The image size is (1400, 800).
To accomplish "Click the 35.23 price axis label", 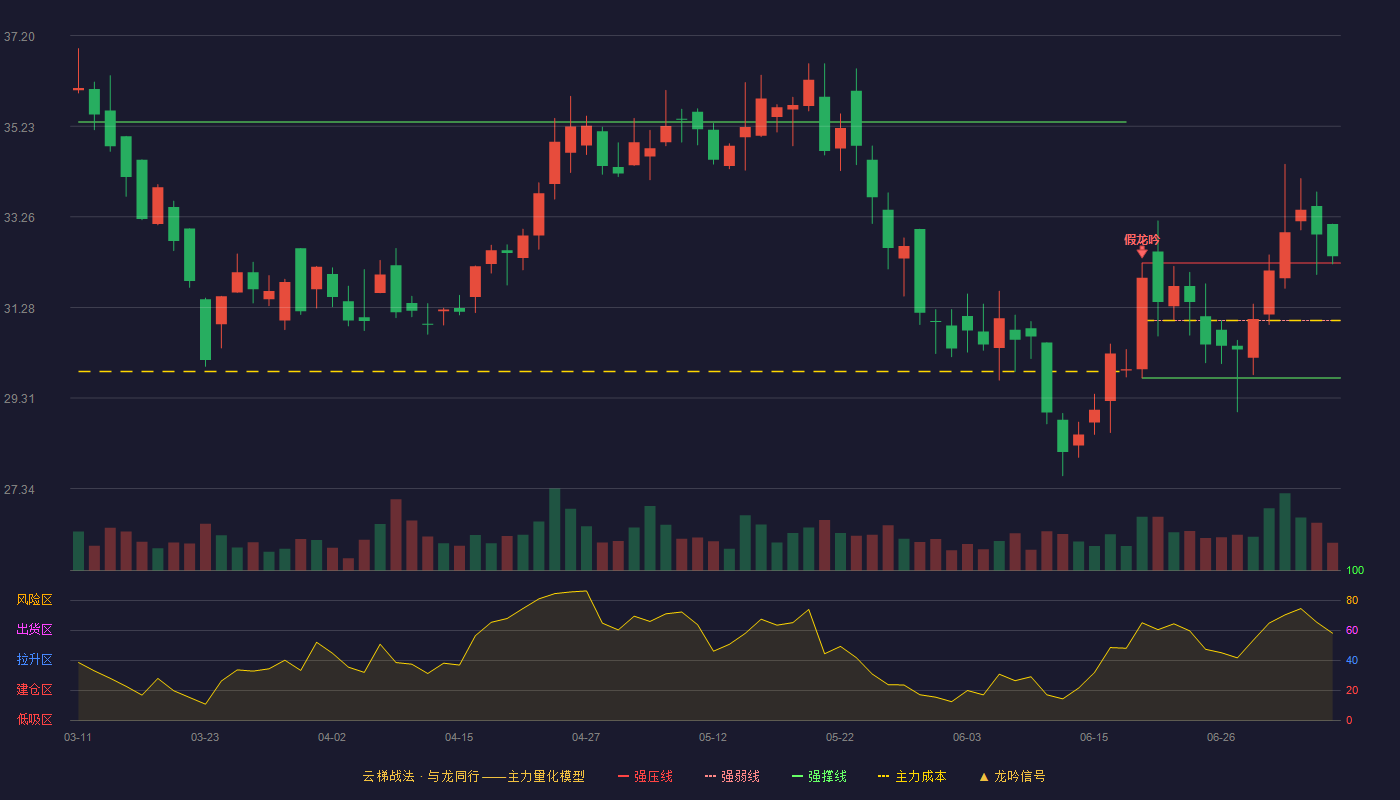I will (x=19, y=127).
